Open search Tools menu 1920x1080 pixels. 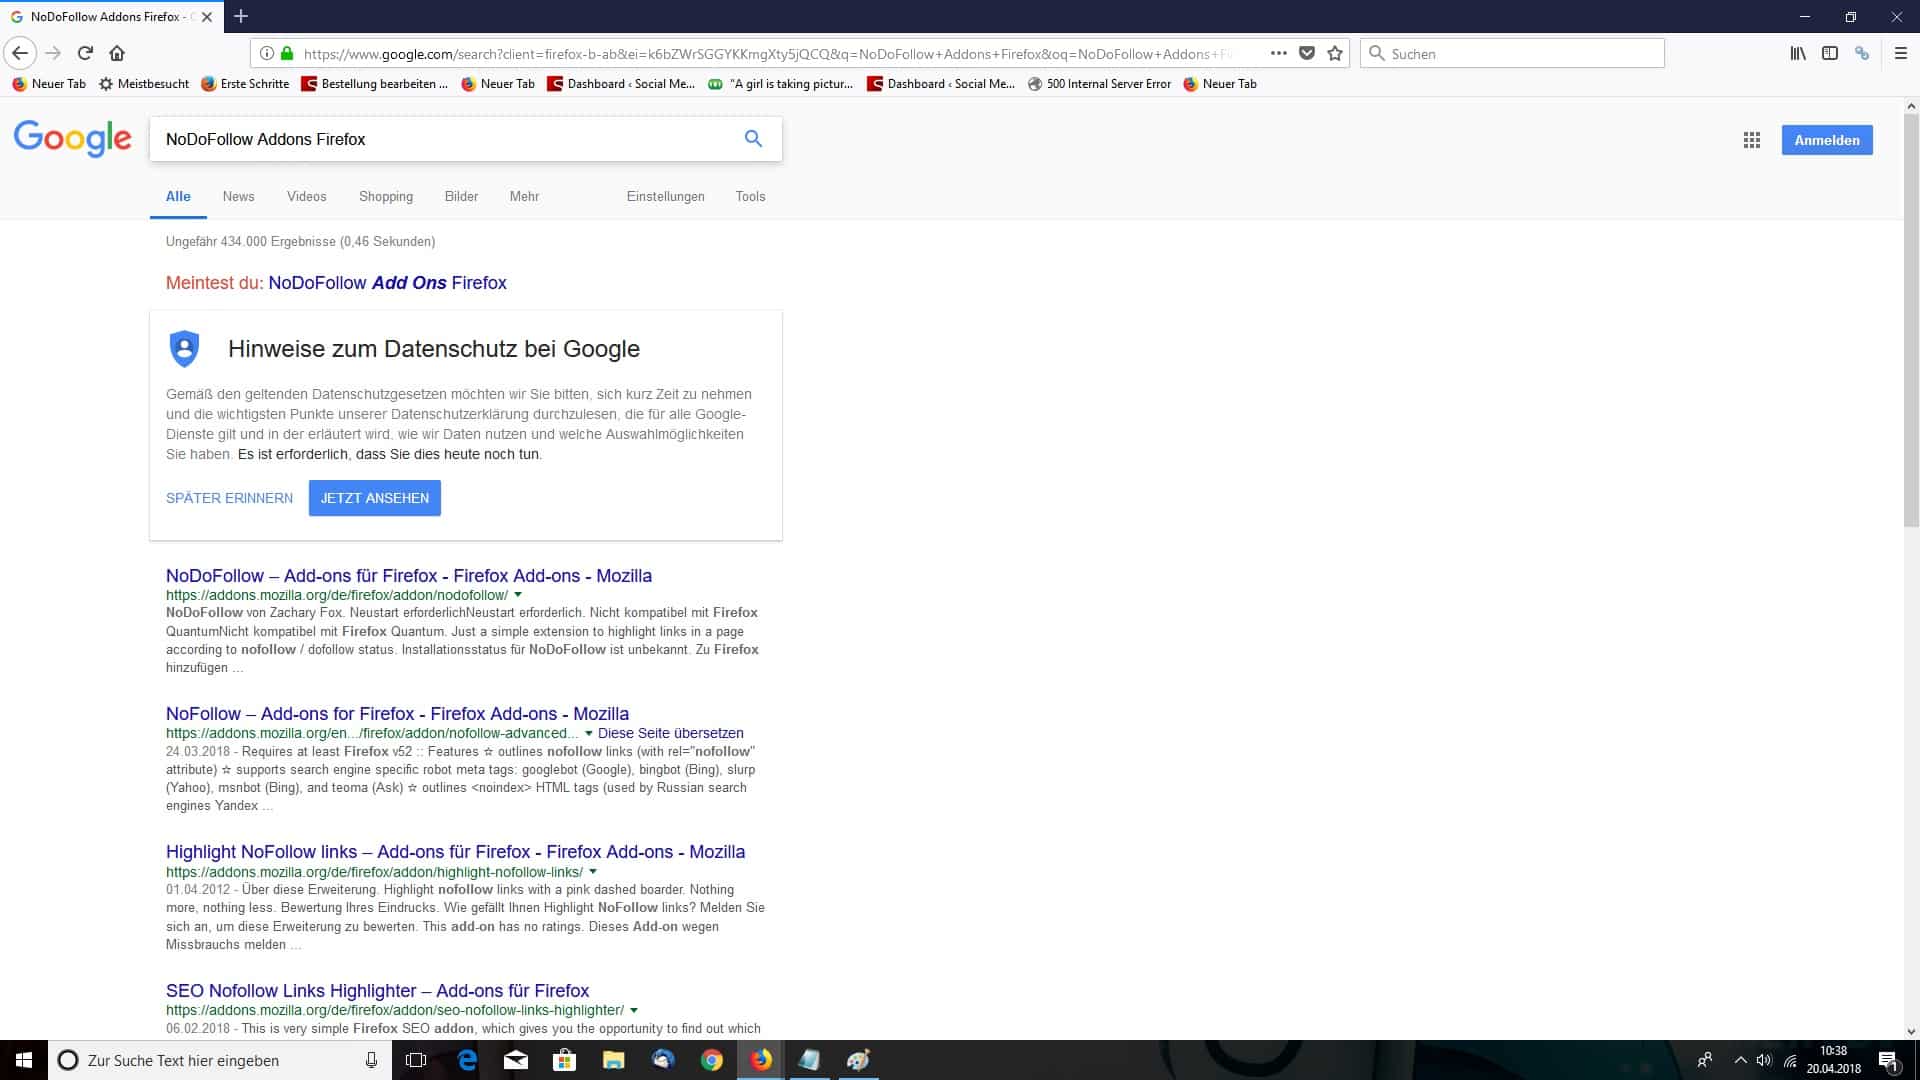pos(750,196)
